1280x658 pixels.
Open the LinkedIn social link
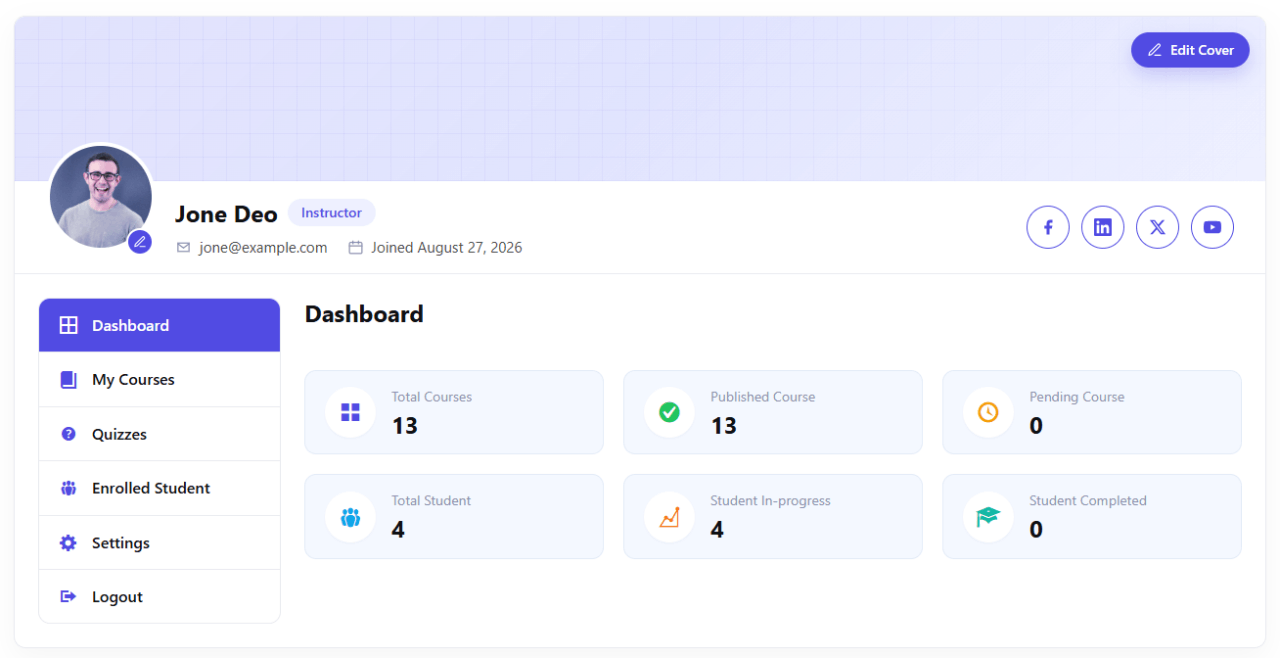pyautogui.click(x=1103, y=227)
